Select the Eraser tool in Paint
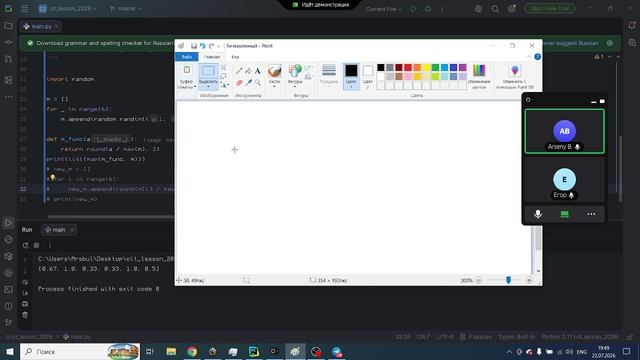 [239, 83]
